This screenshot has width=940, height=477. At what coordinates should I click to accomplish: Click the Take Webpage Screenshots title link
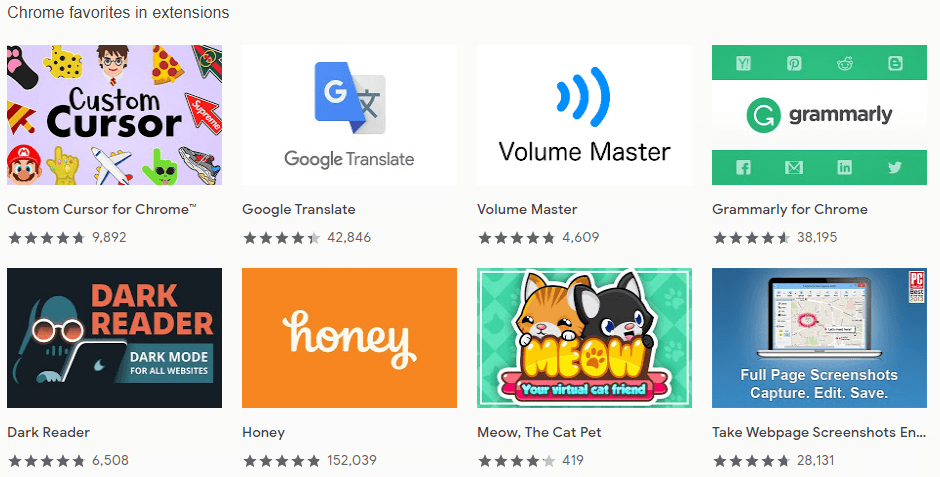tap(819, 432)
